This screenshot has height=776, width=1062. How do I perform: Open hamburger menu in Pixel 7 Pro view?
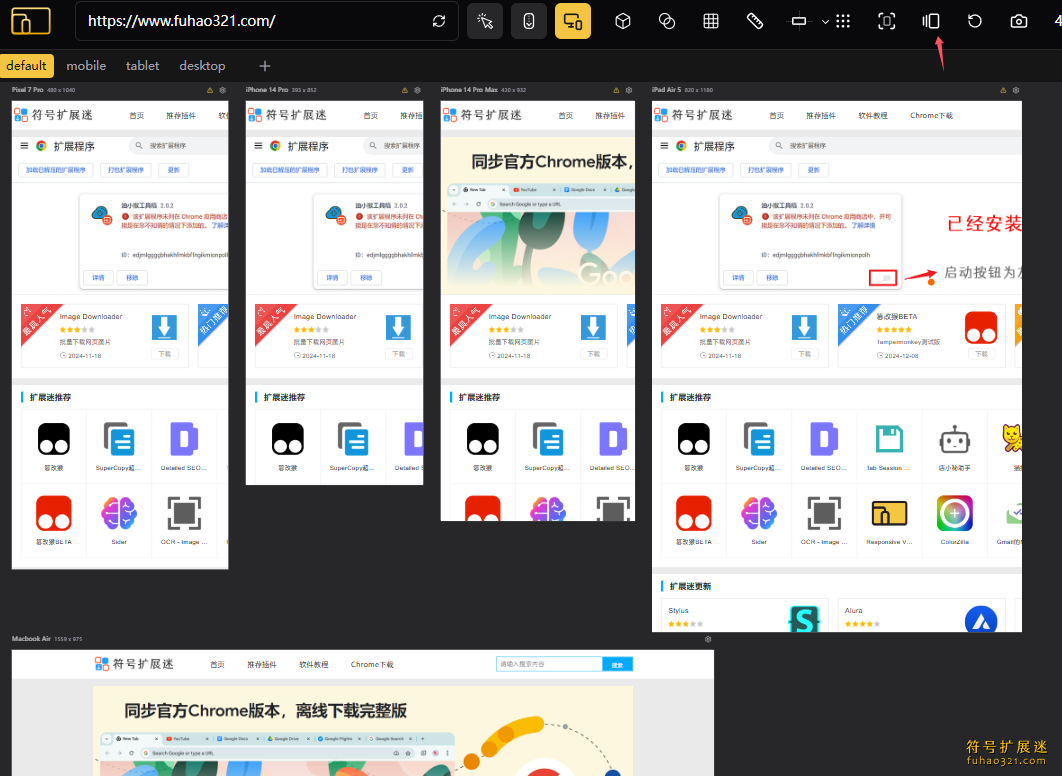pos(24,146)
